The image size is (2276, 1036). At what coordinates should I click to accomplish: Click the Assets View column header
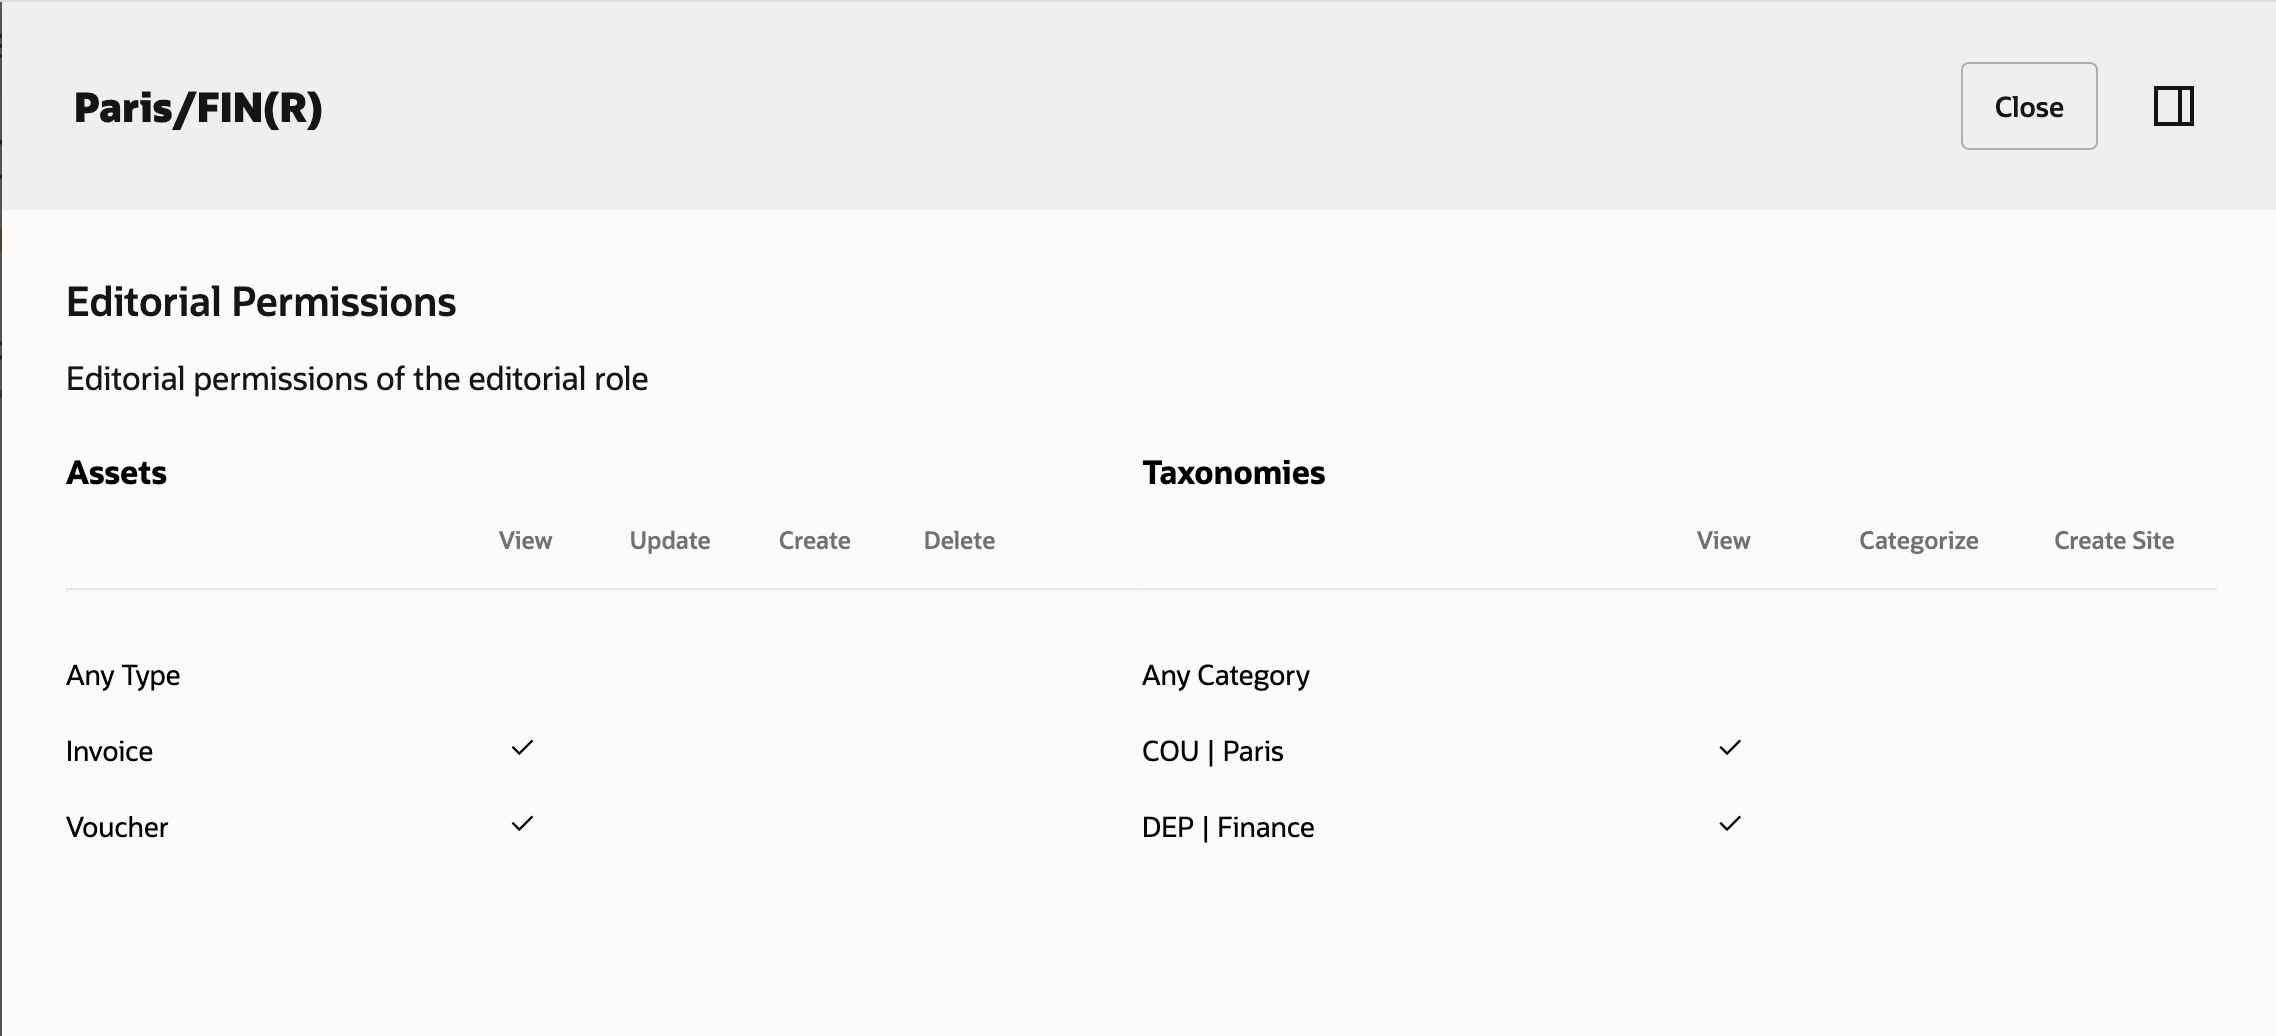pyautogui.click(x=525, y=541)
